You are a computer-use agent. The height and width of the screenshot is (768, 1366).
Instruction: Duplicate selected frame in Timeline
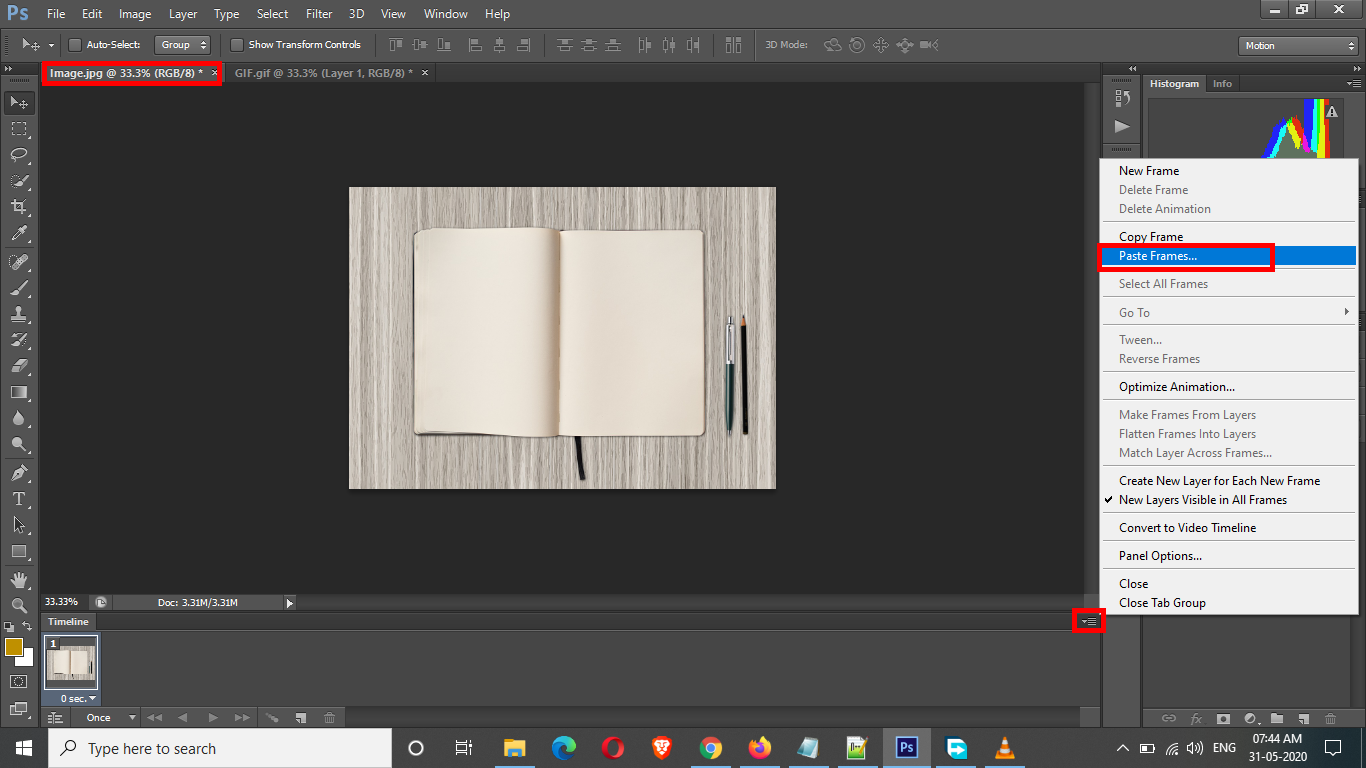click(299, 718)
